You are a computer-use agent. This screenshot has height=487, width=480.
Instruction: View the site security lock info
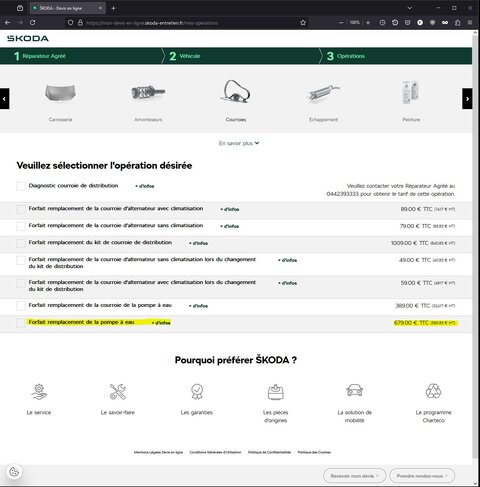click(x=80, y=23)
